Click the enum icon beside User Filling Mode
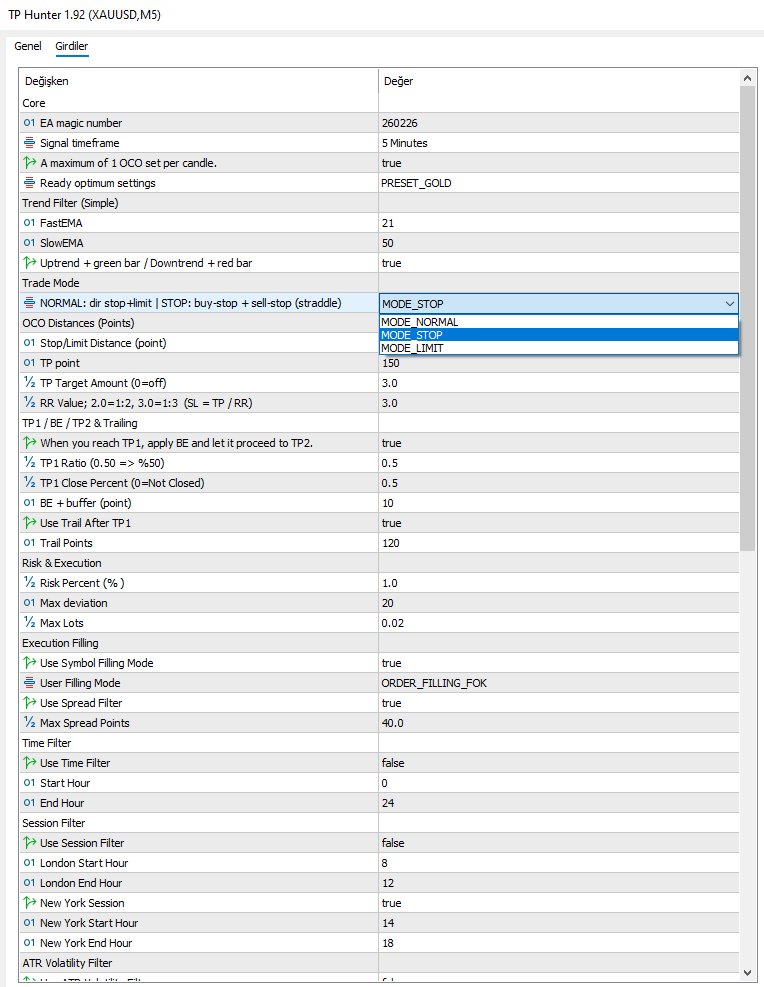 point(30,683)
